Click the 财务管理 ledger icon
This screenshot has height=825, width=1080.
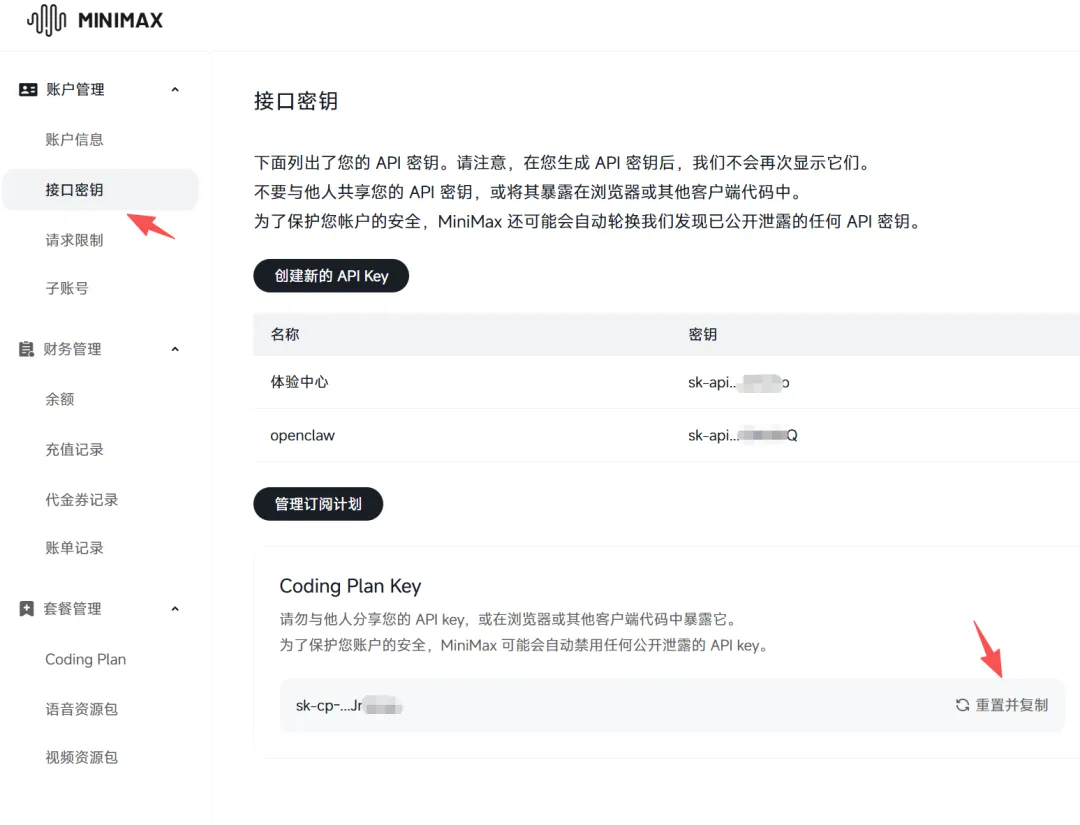pyautogui.click(x=26, y=349)
